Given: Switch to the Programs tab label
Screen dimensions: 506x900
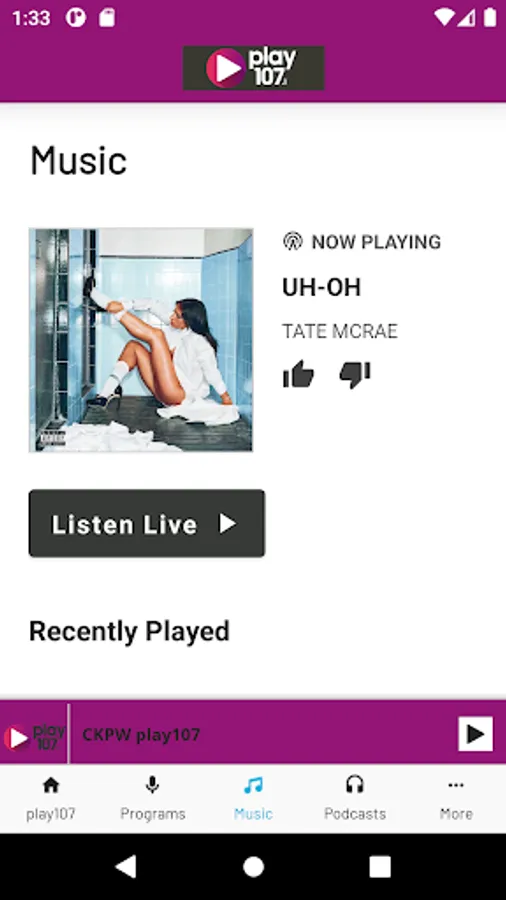Looking at the screenshot, I should coord(153,813).
